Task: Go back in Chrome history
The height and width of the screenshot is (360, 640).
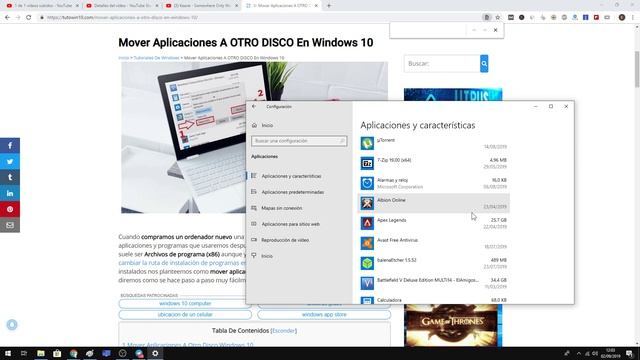Action: [x=7, y=18]
